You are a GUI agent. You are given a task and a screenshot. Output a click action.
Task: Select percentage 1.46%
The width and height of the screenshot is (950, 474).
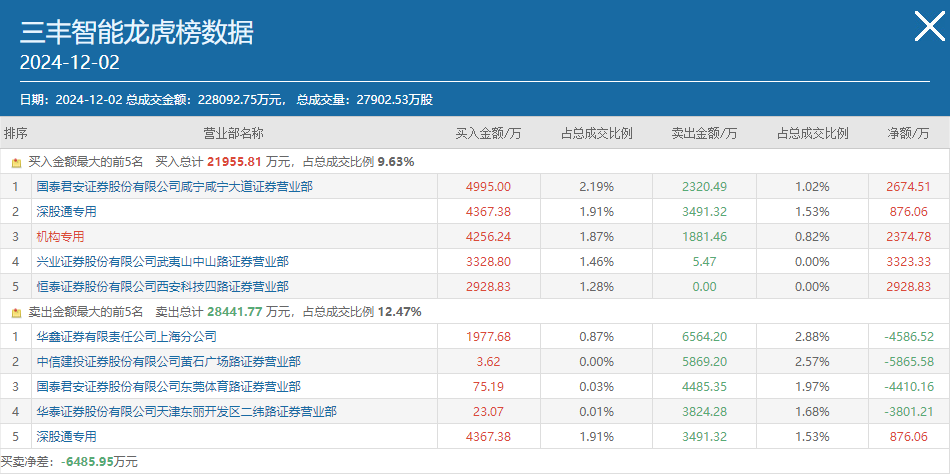coord(597,261)
